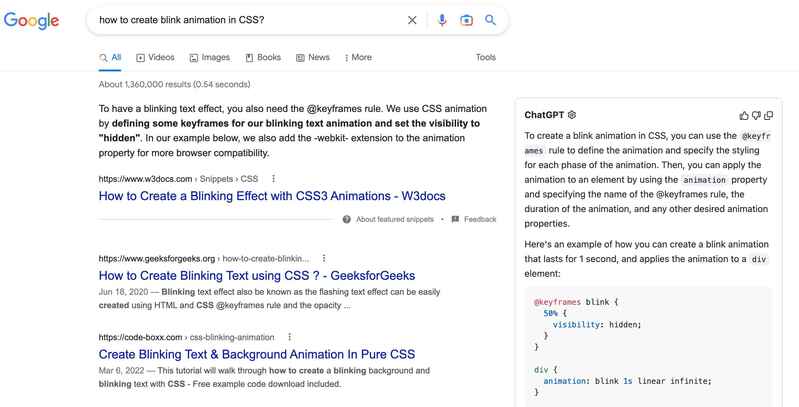Select the All results tab

[x=110, y=58]
